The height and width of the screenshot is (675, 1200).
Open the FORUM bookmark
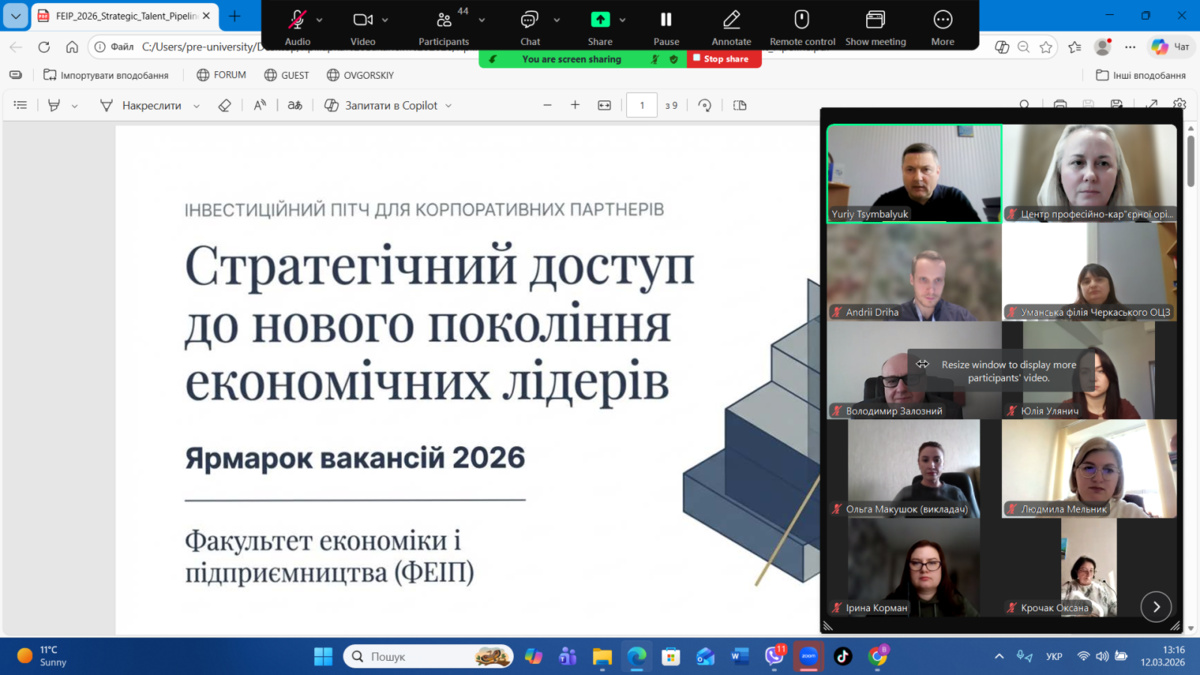(x=221, y=75)
